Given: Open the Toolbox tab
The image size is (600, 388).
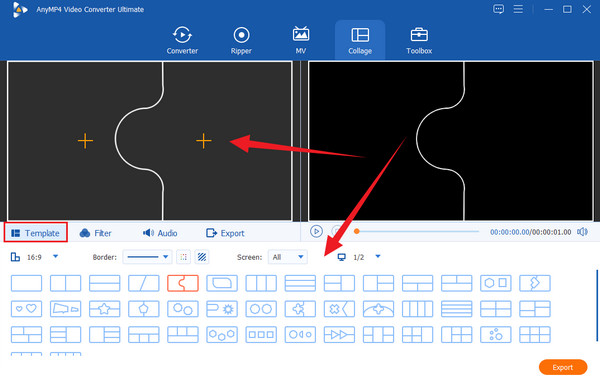Looking at the screenshot, I should point(419,40).
